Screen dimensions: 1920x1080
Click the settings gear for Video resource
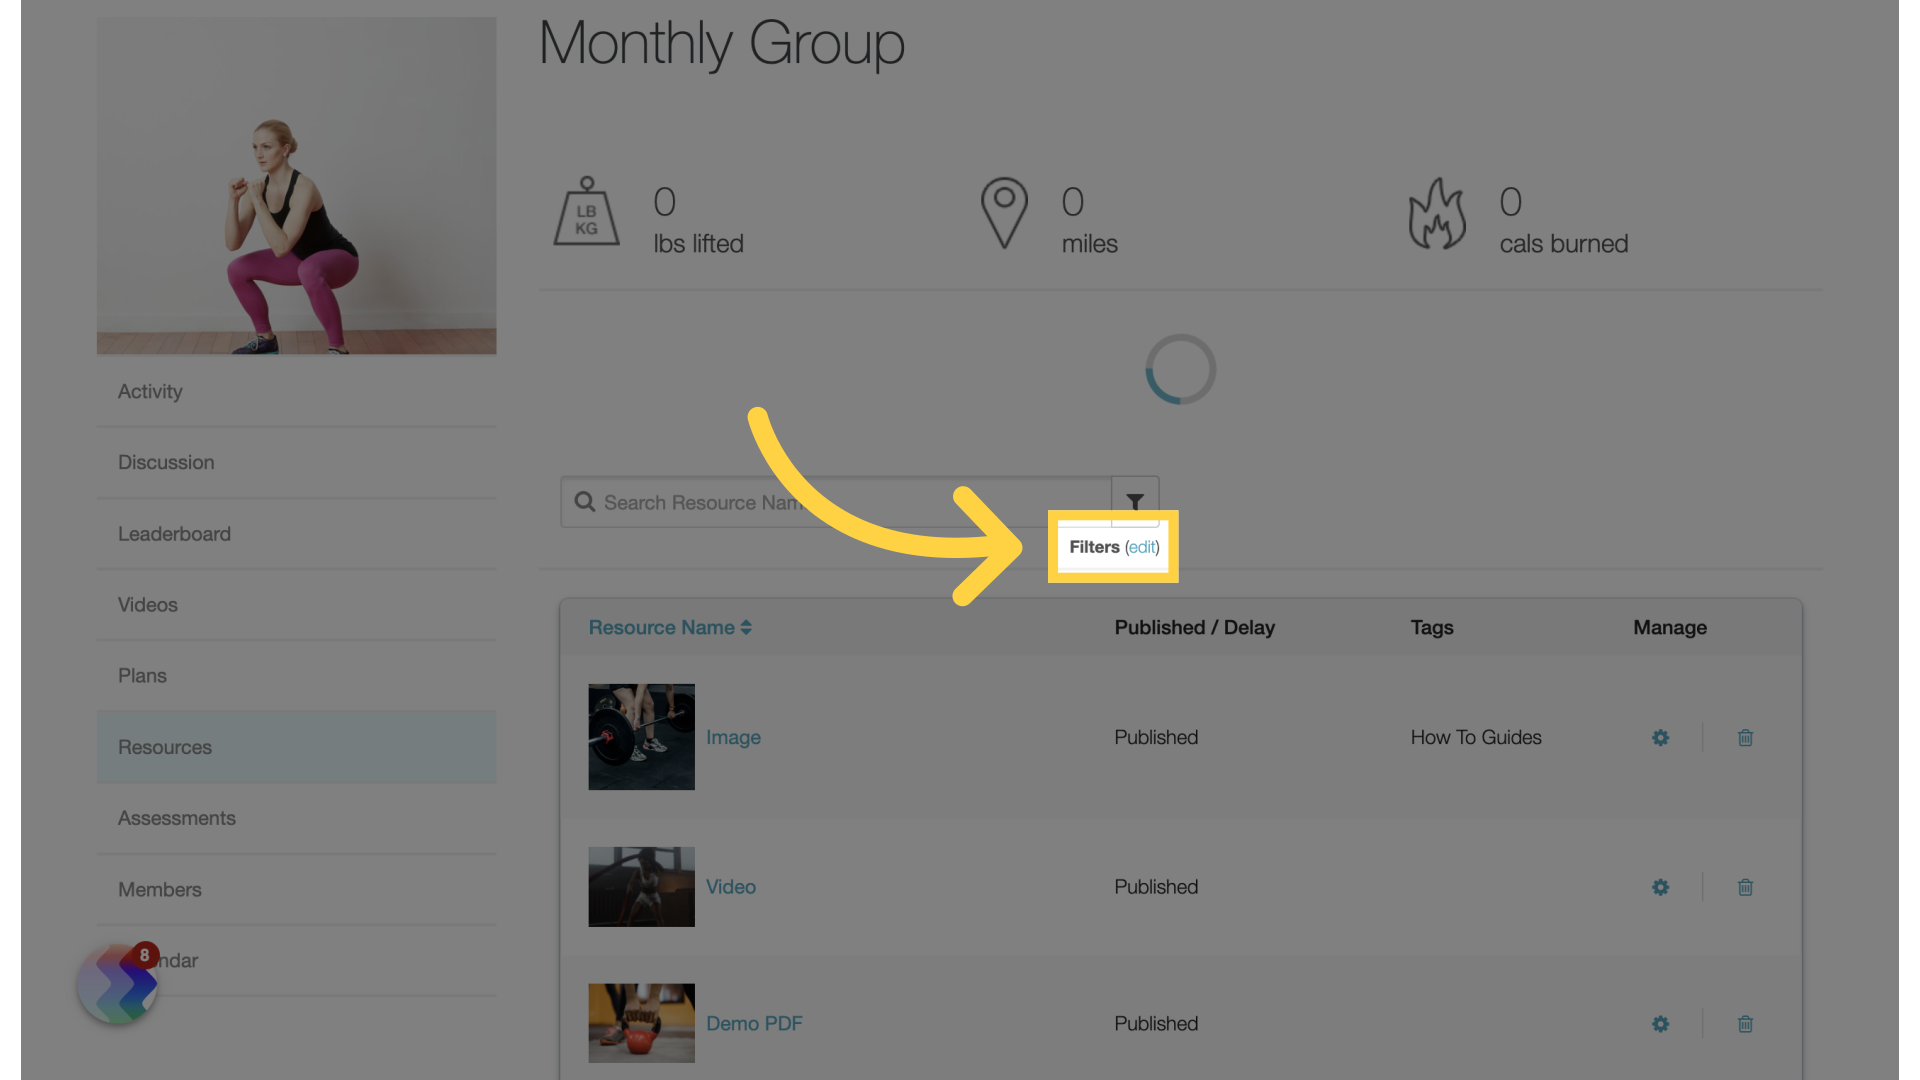pos(1660,885)
